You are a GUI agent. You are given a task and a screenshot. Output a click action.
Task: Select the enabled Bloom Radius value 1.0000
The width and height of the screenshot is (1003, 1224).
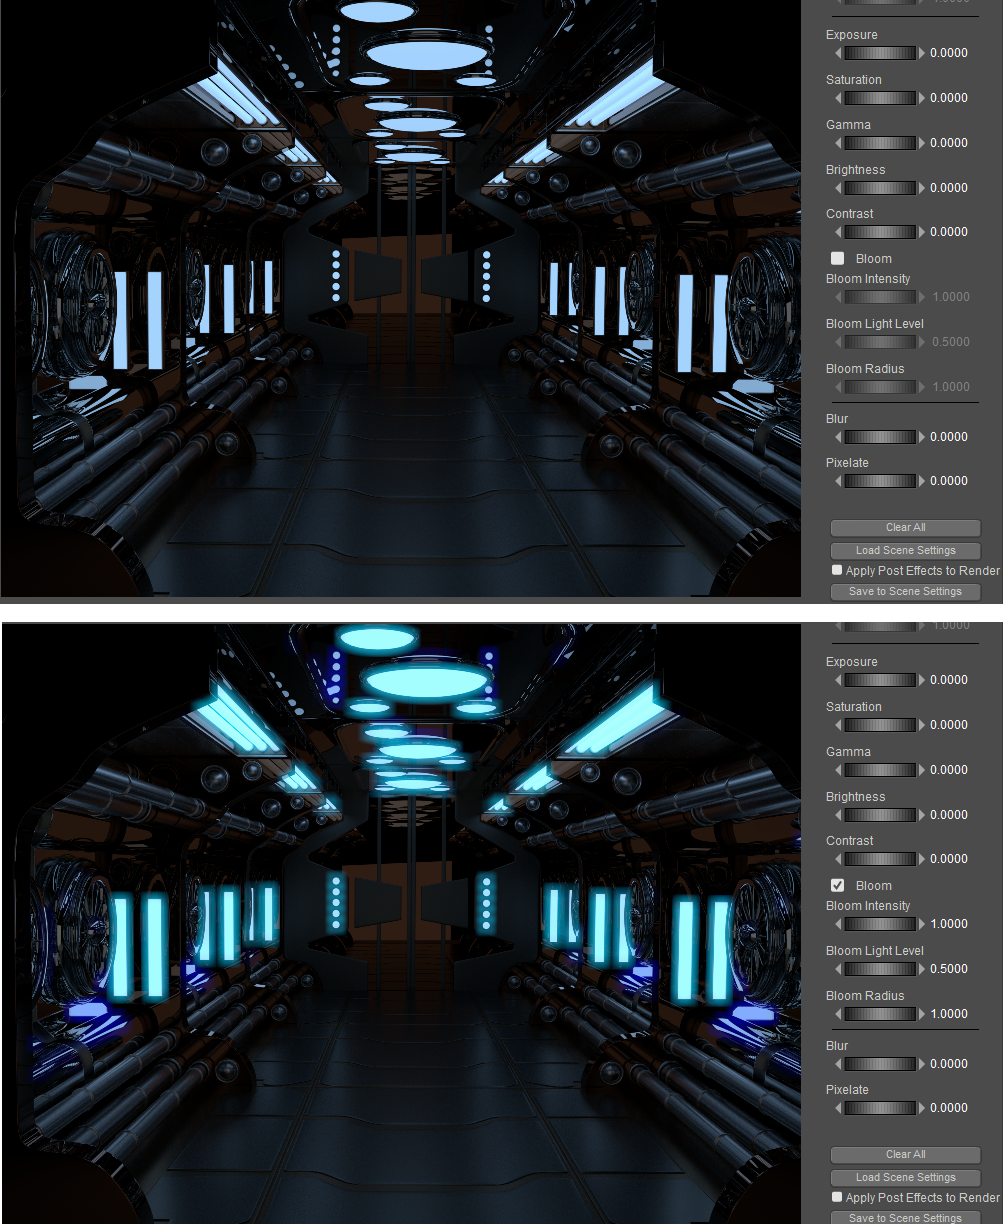click(950, 1014)
